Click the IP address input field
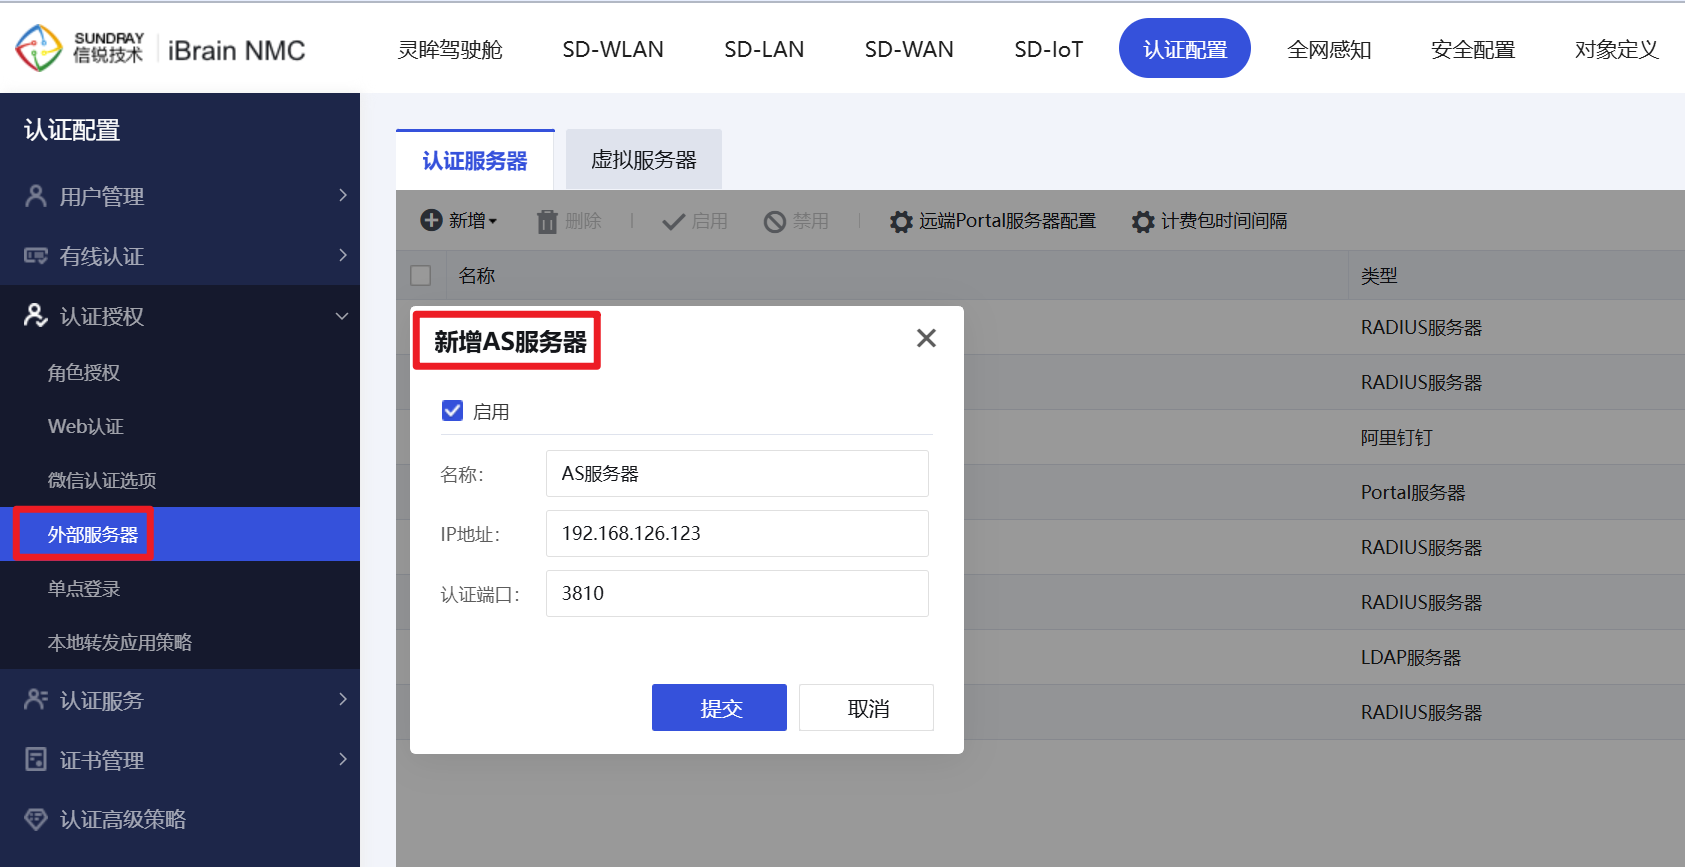Viewport: 1685px width, 867px height. point(737,533)
